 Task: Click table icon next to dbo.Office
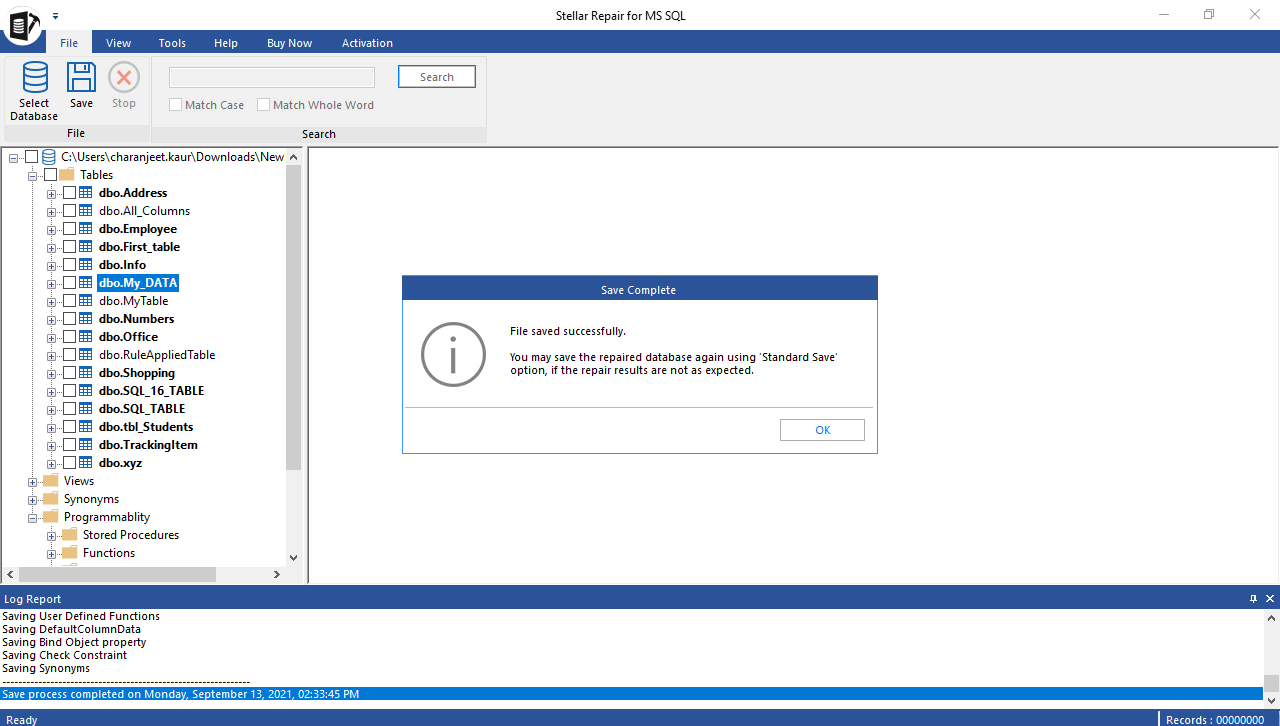tap(86, 337)
